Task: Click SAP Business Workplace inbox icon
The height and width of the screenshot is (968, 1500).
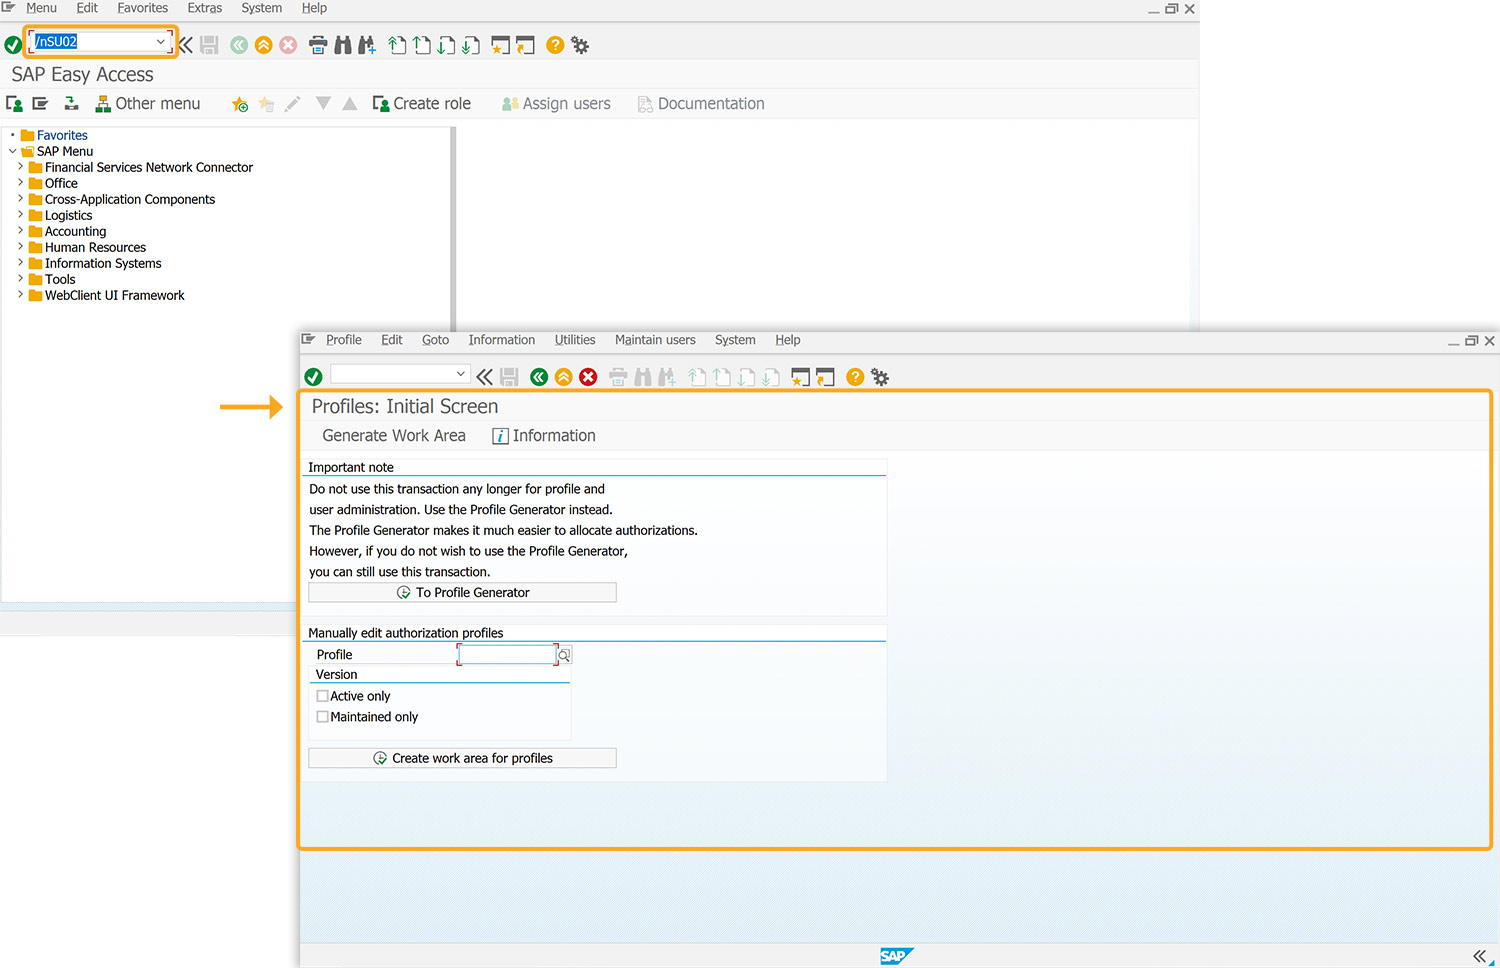Action: coord(71,104)
